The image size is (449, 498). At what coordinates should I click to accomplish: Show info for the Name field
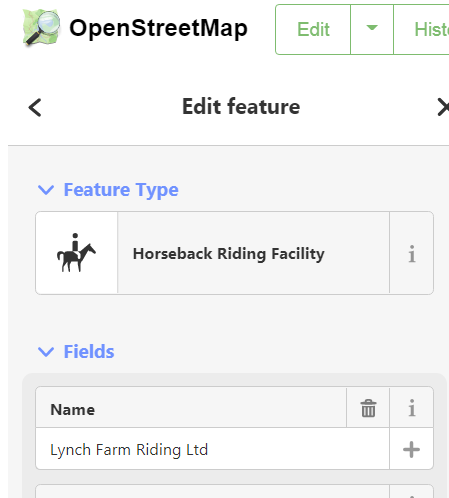pyautogui.click(x=412, y=408)
